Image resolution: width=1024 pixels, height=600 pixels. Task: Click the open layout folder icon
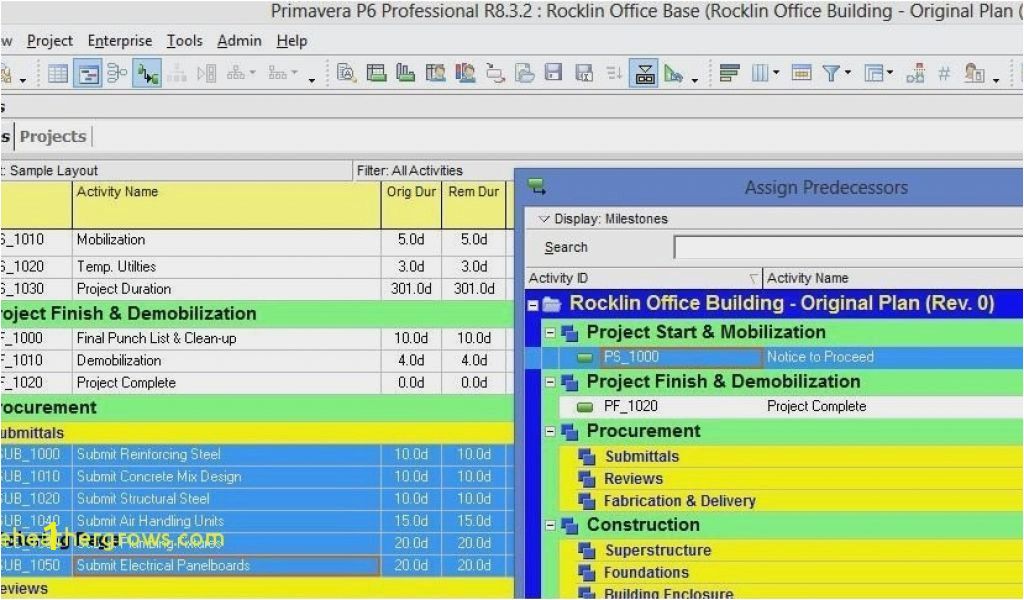(x=524, y=73)
